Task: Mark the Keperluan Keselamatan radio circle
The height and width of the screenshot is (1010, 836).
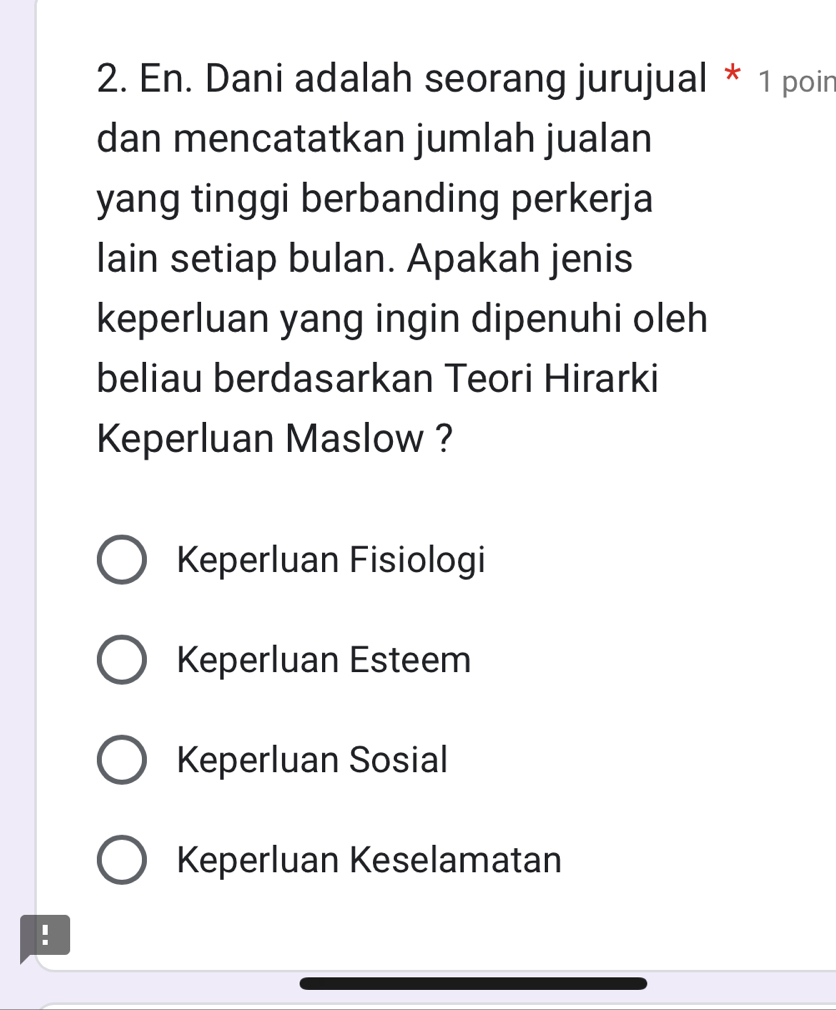Action: [x=122, y=860]
